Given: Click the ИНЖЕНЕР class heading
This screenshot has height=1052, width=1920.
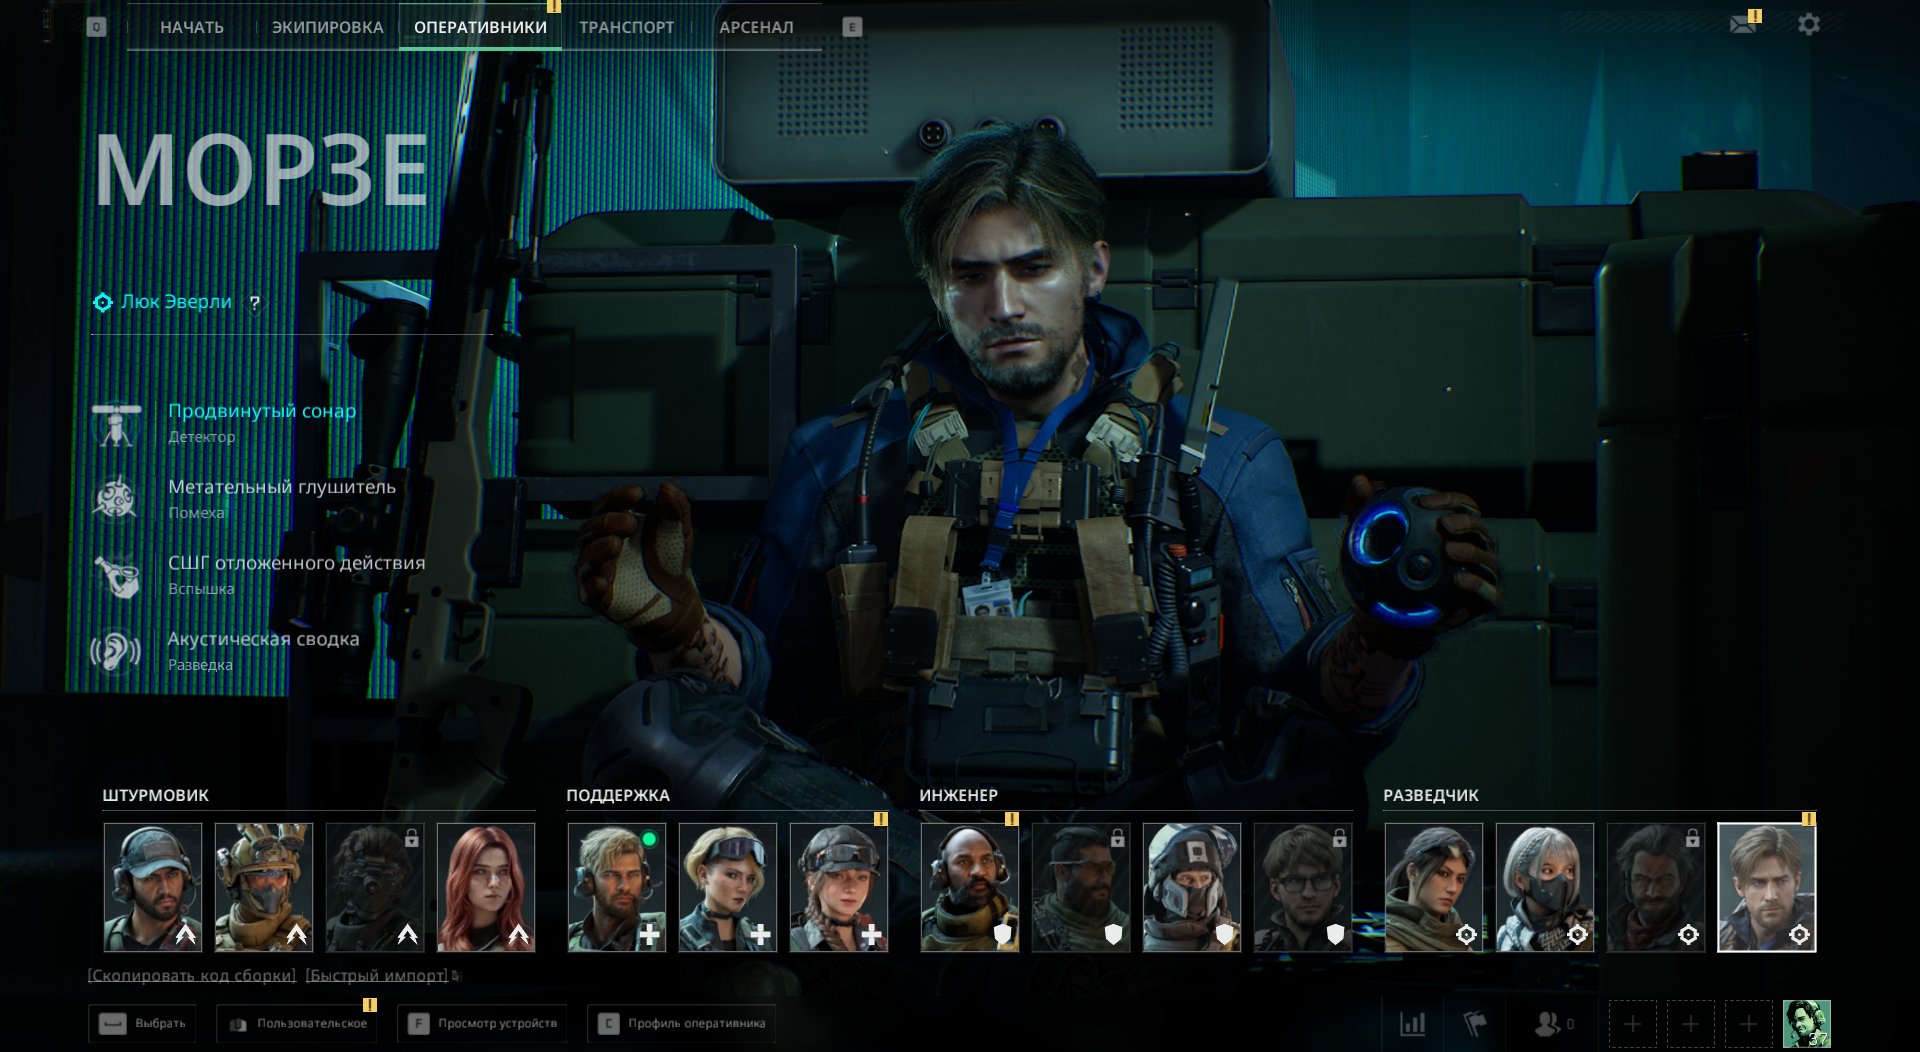Looking at the screenshot, I should 959,795.
